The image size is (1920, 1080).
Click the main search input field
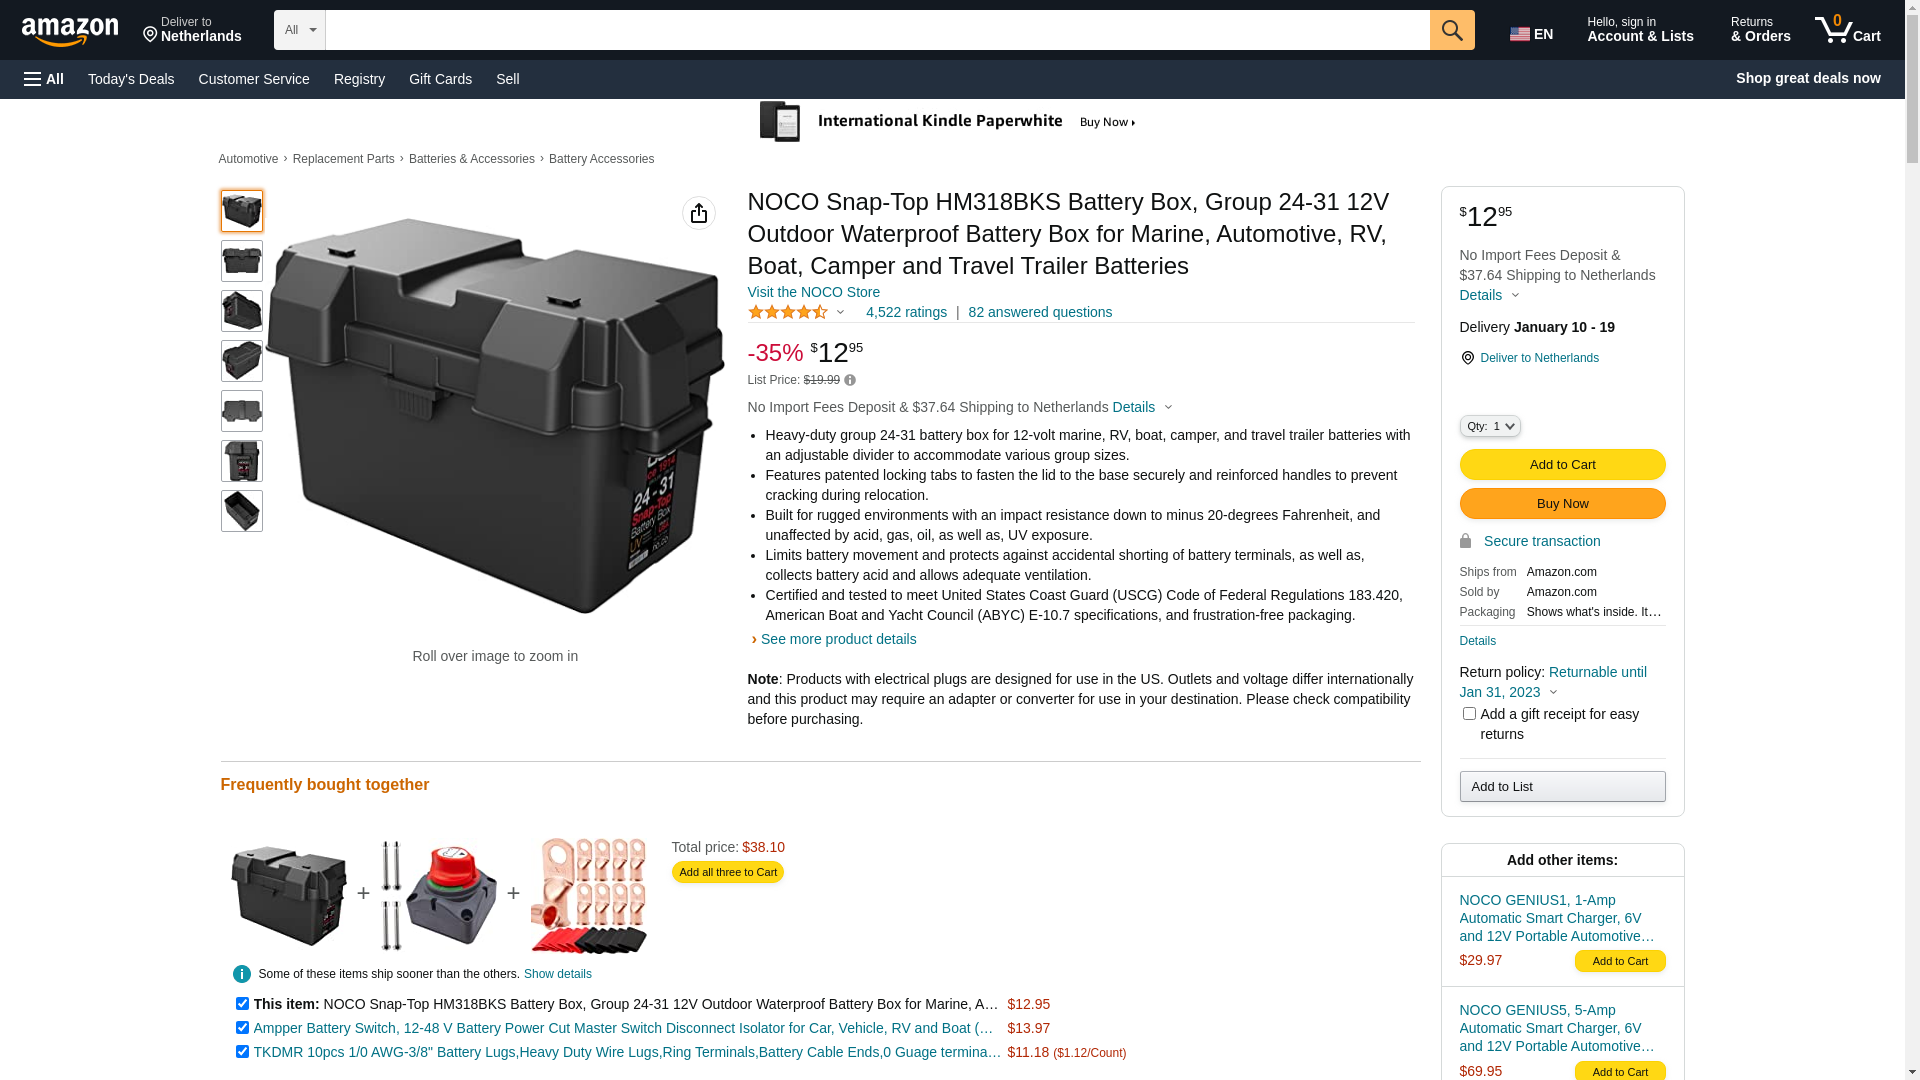(878, 30)
